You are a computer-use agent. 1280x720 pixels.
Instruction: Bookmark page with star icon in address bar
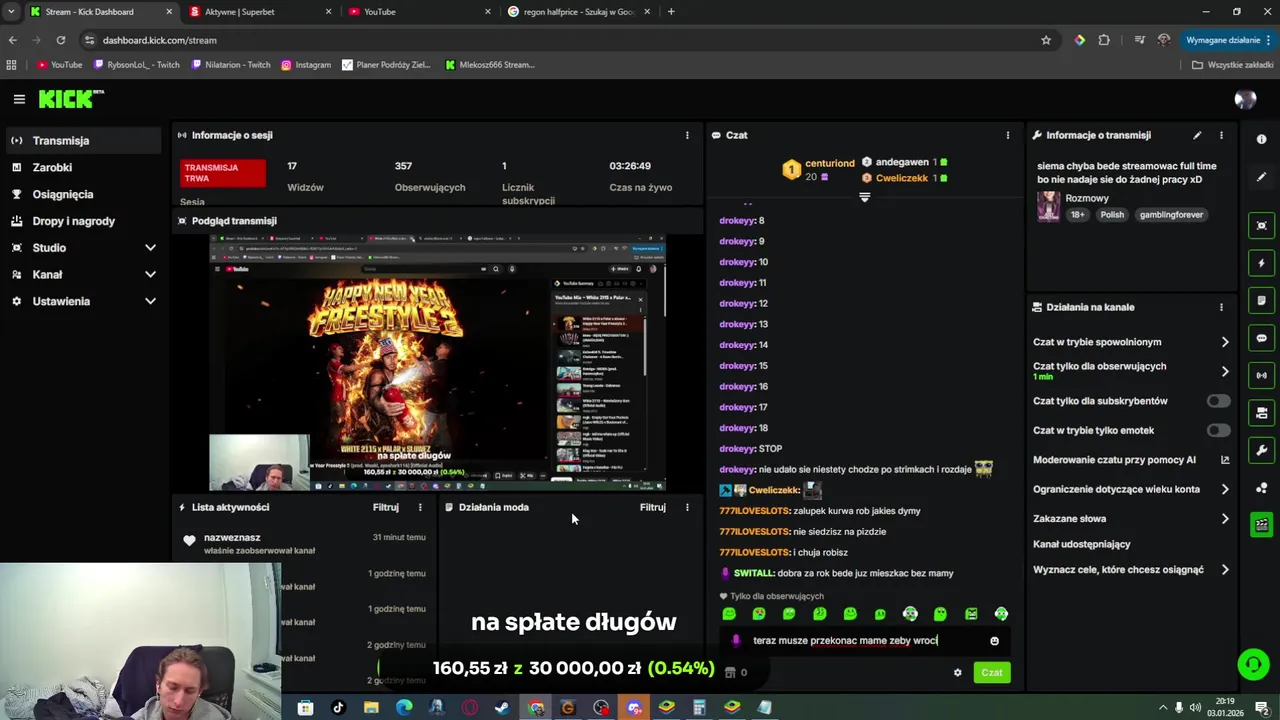(1046, 40)
